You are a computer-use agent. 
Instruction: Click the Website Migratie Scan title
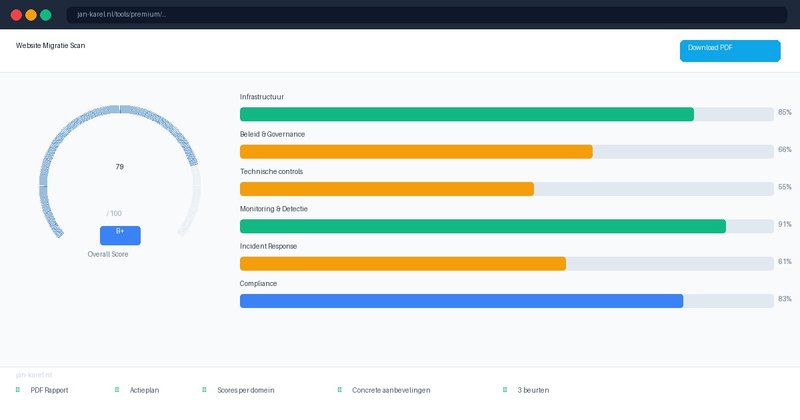click(50, 46)
